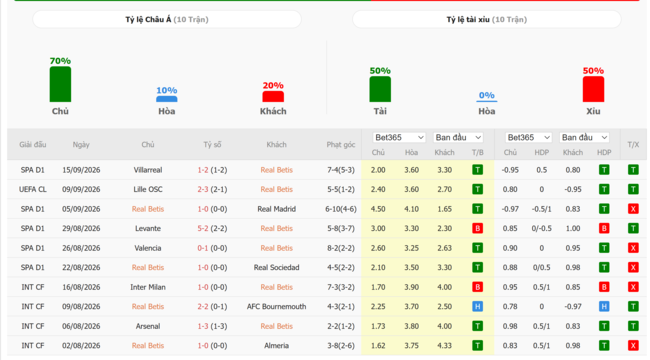650x360 pixels.
Task: Open the Ban đầu dropdown above the handicap HDP column
Action: 584,137
